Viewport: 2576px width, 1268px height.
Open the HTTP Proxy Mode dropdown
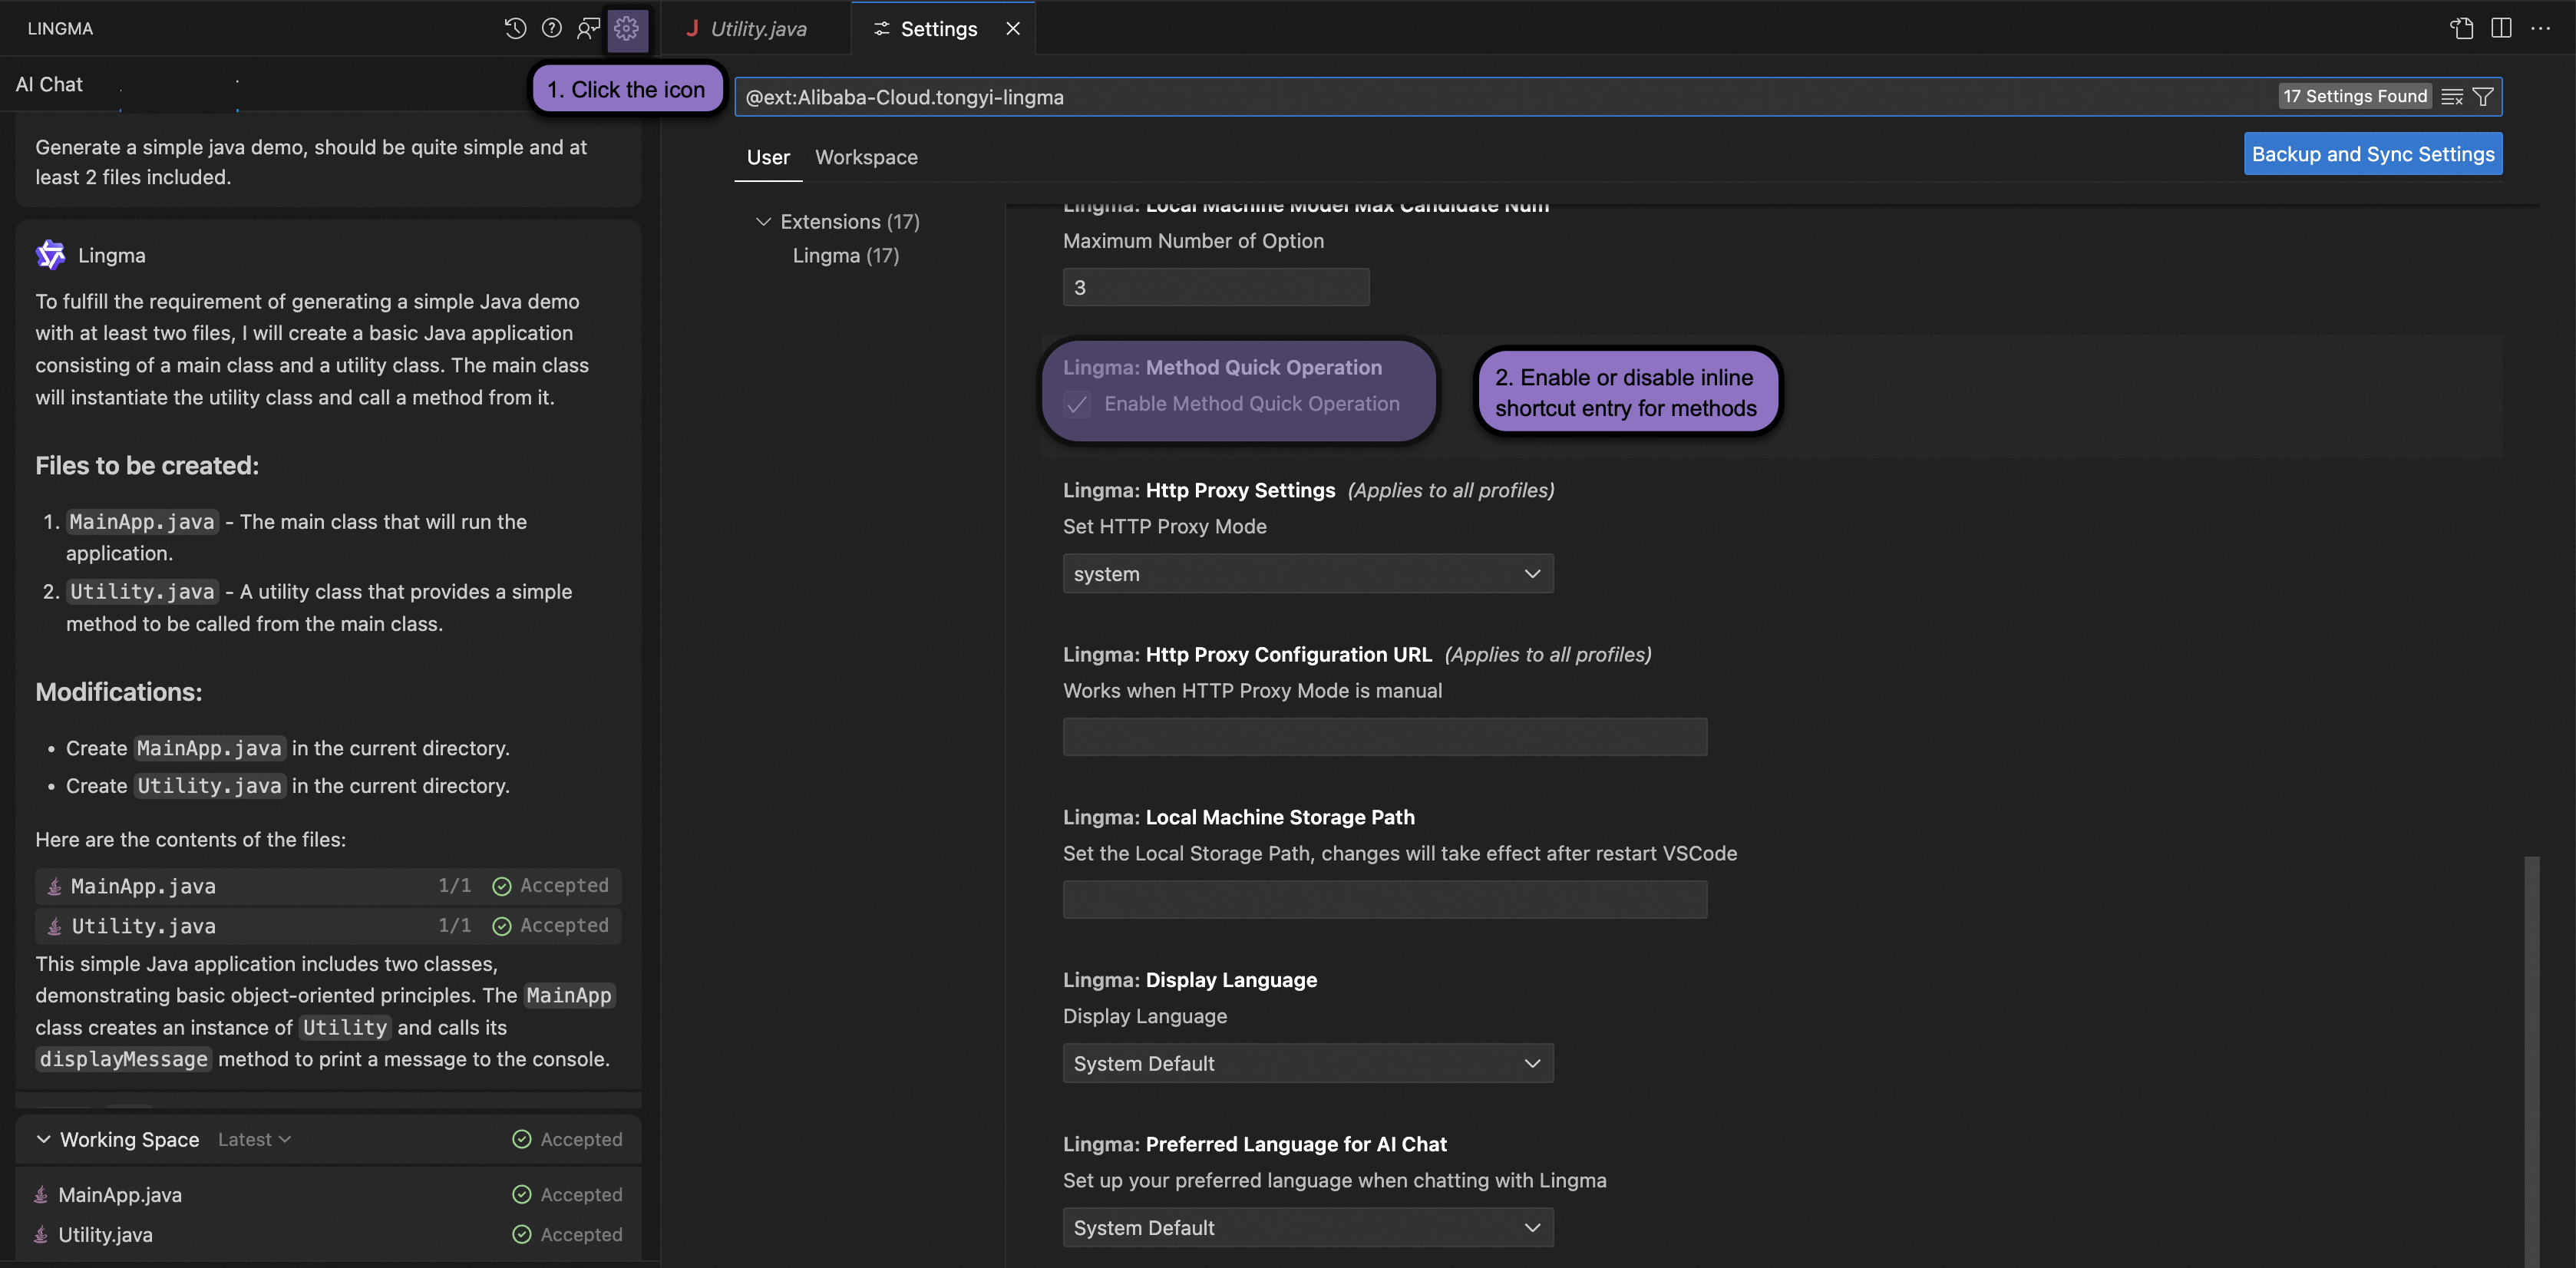pyautogui.click(x=1308, y=573)
